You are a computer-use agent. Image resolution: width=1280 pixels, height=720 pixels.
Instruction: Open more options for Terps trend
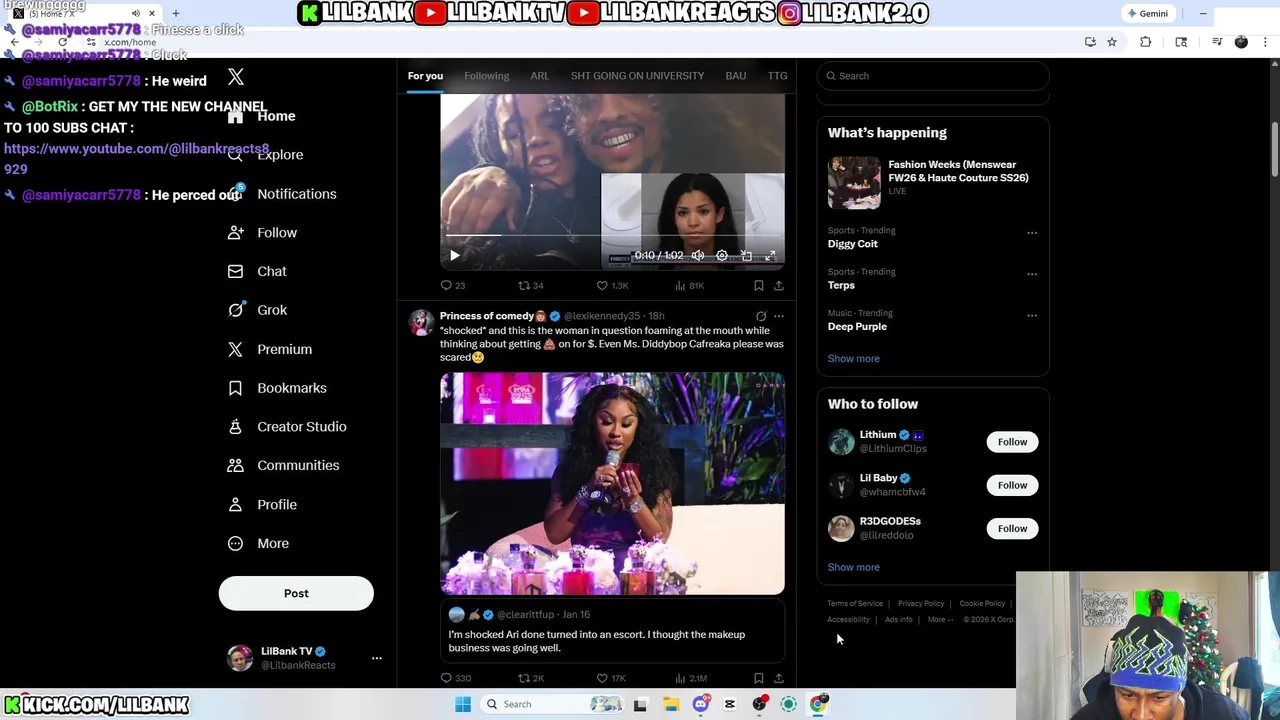coord(1032,274)
